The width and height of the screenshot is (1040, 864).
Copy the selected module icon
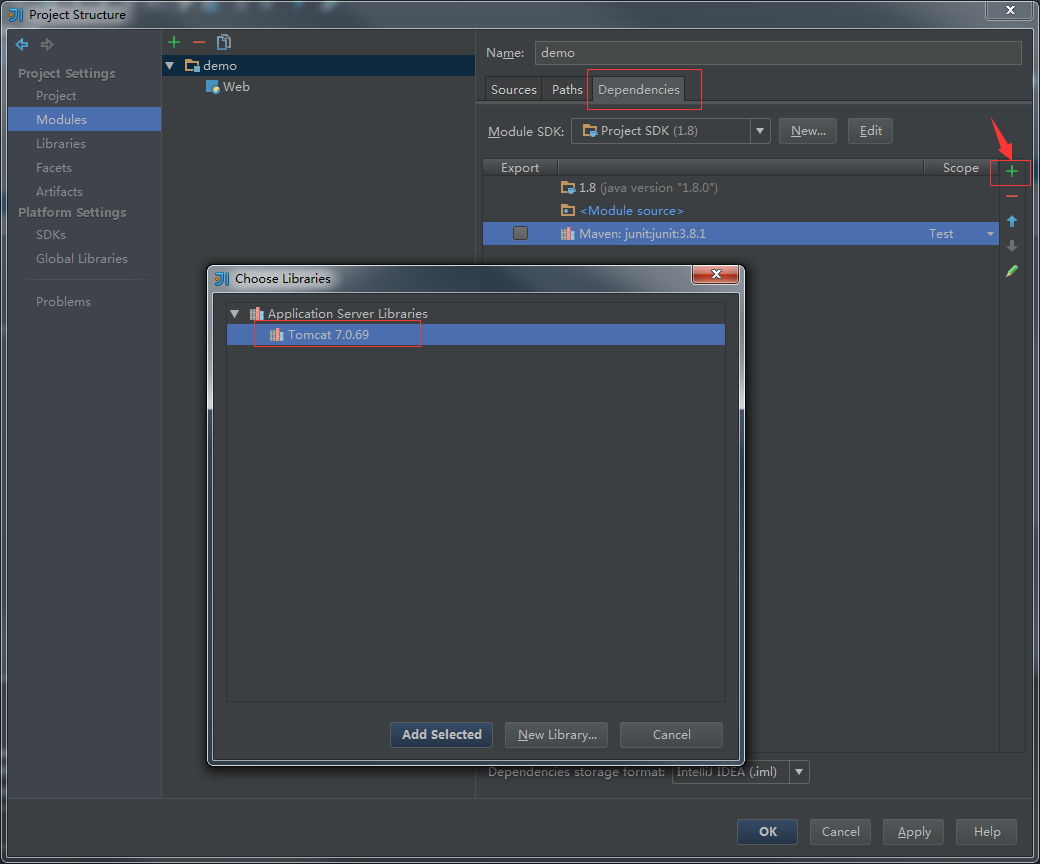point(224,42)
